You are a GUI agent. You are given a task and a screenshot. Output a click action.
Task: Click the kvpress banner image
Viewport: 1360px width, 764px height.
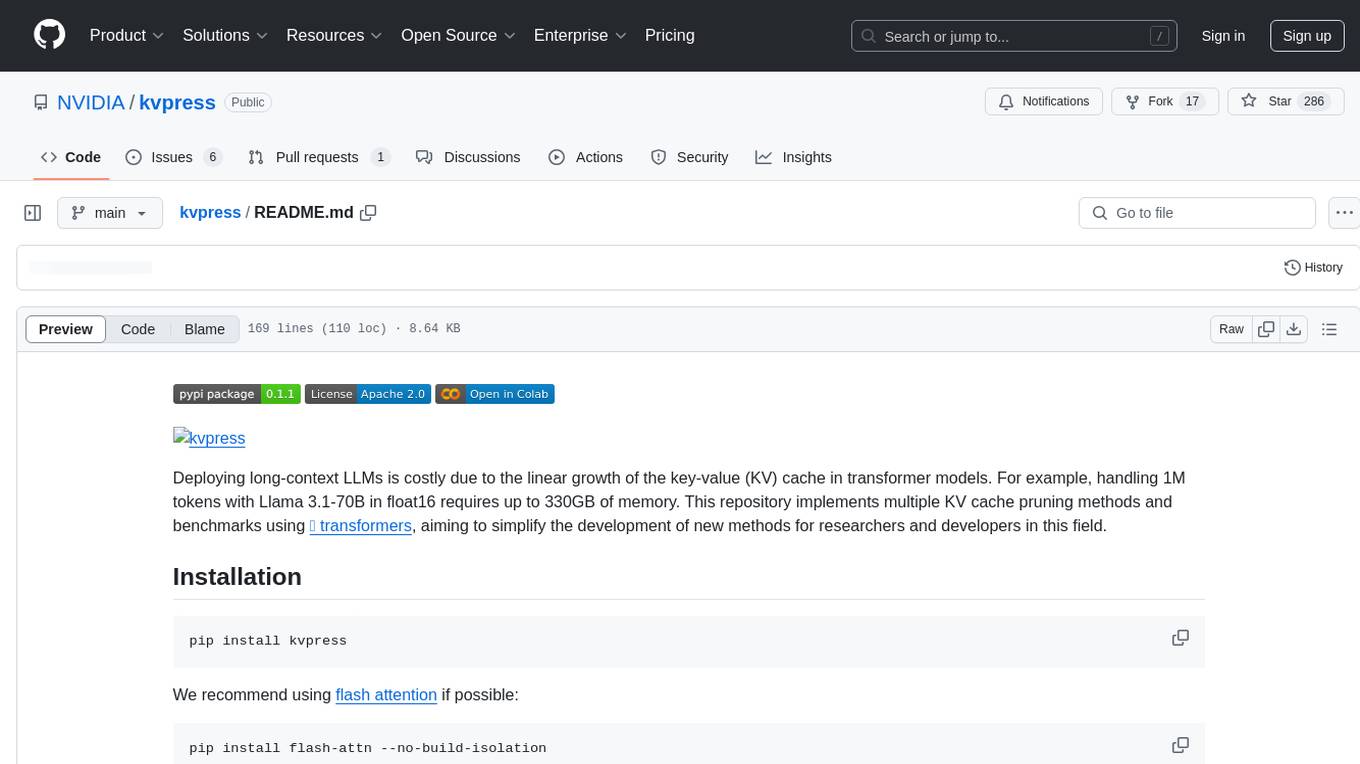(209, 438)
